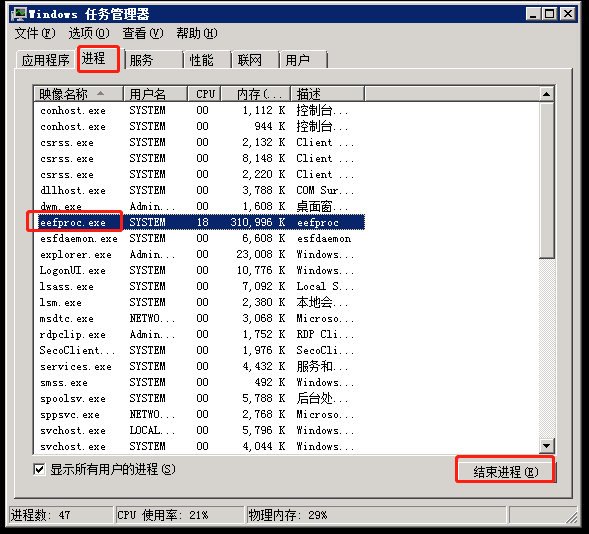The height and width of the screenshot is (534, 589).
Task: Click the scrollbar up arrow
Action: click(x=547, y=94)
